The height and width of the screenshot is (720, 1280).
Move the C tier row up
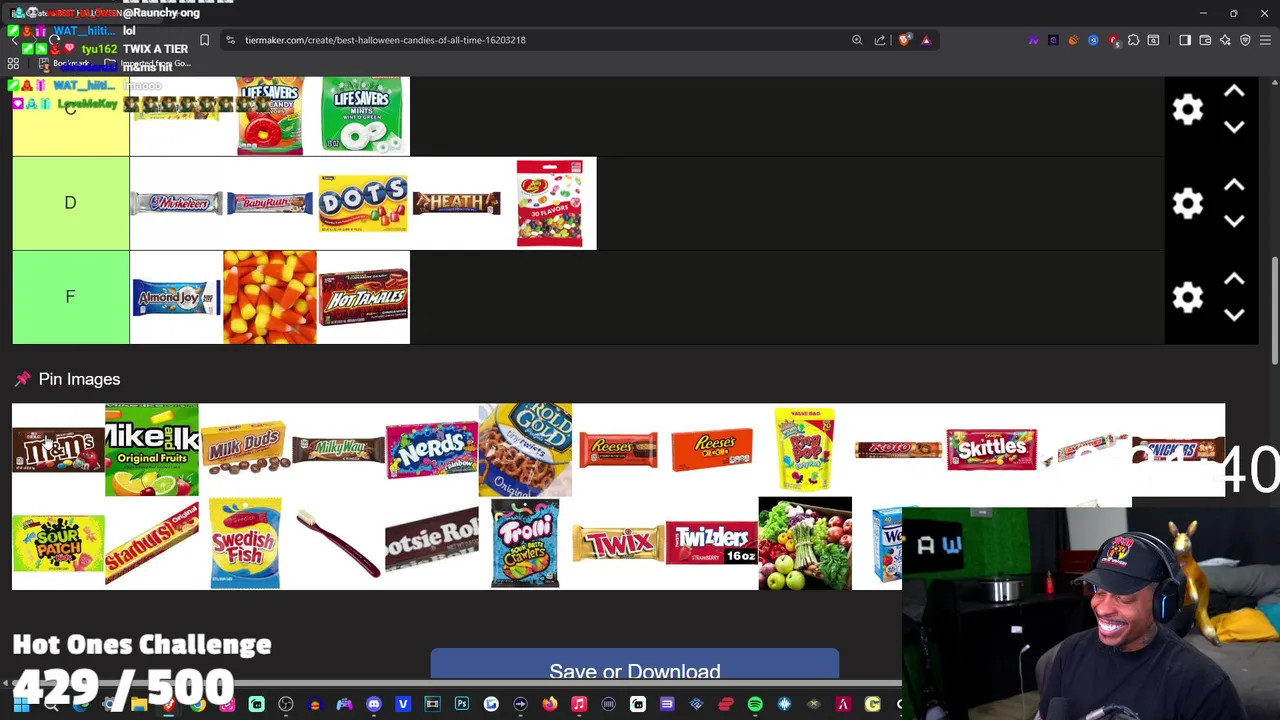[x=1234, y=91]
